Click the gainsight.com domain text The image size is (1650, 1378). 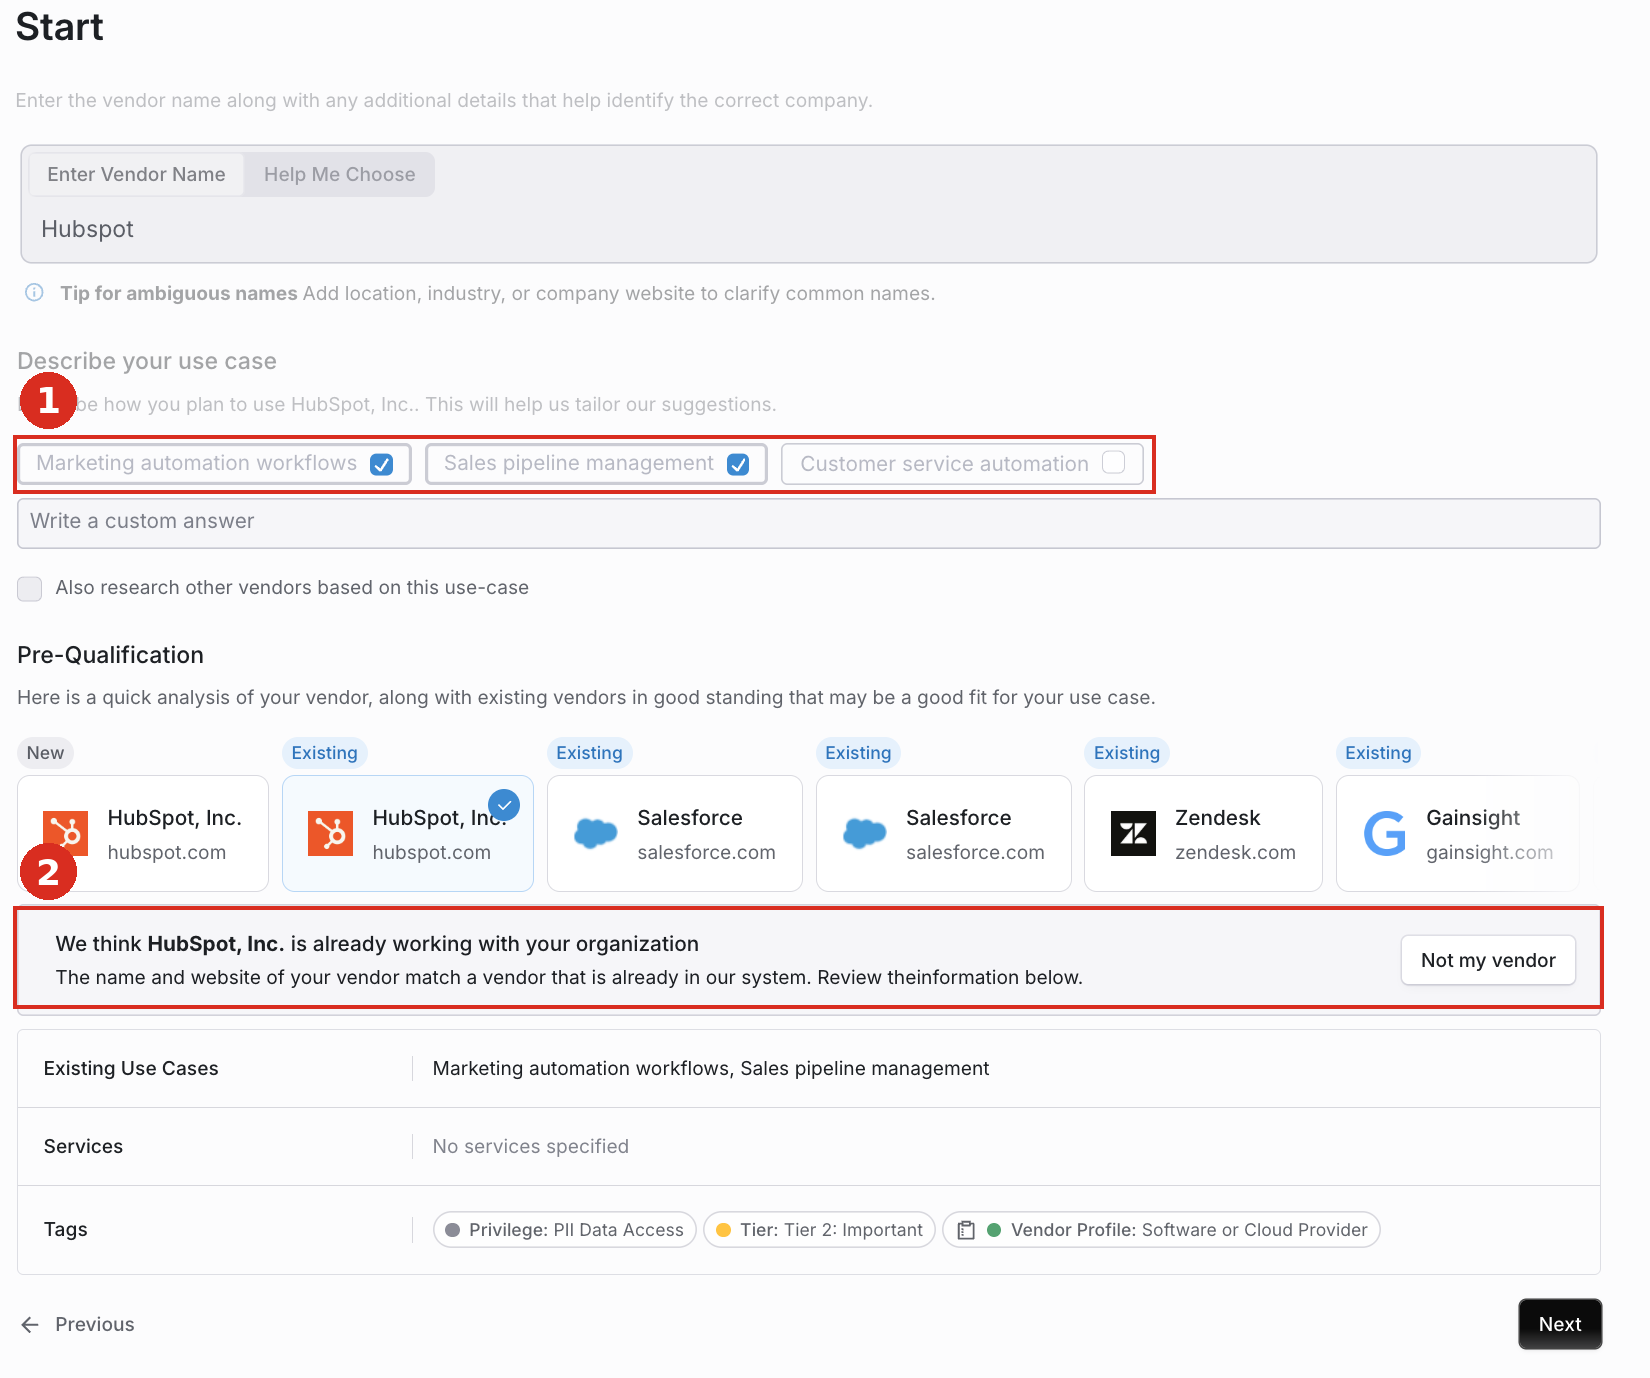click(x=1489, y=852)
